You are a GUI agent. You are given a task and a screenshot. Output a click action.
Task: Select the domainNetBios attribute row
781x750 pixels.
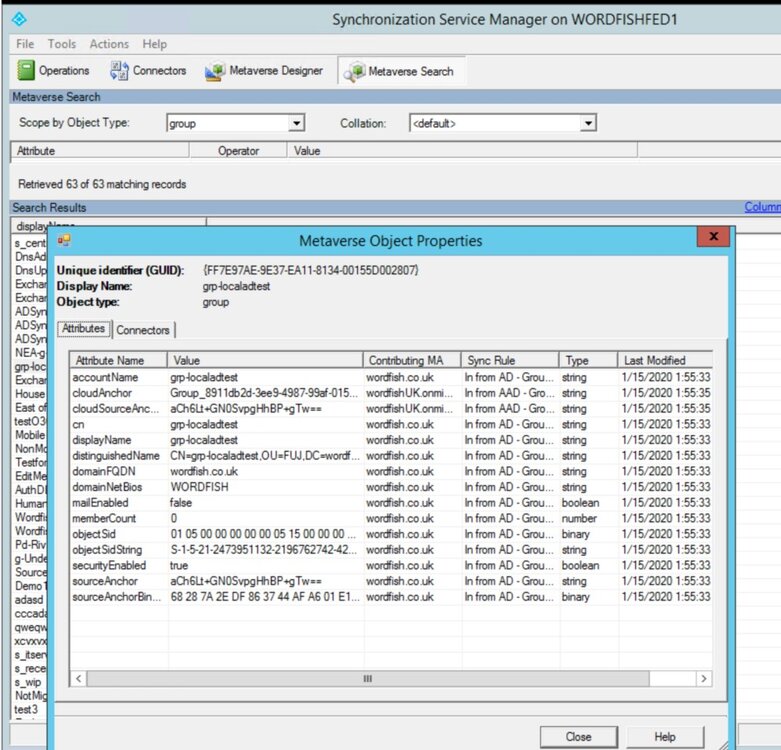[x=391, y=487]
